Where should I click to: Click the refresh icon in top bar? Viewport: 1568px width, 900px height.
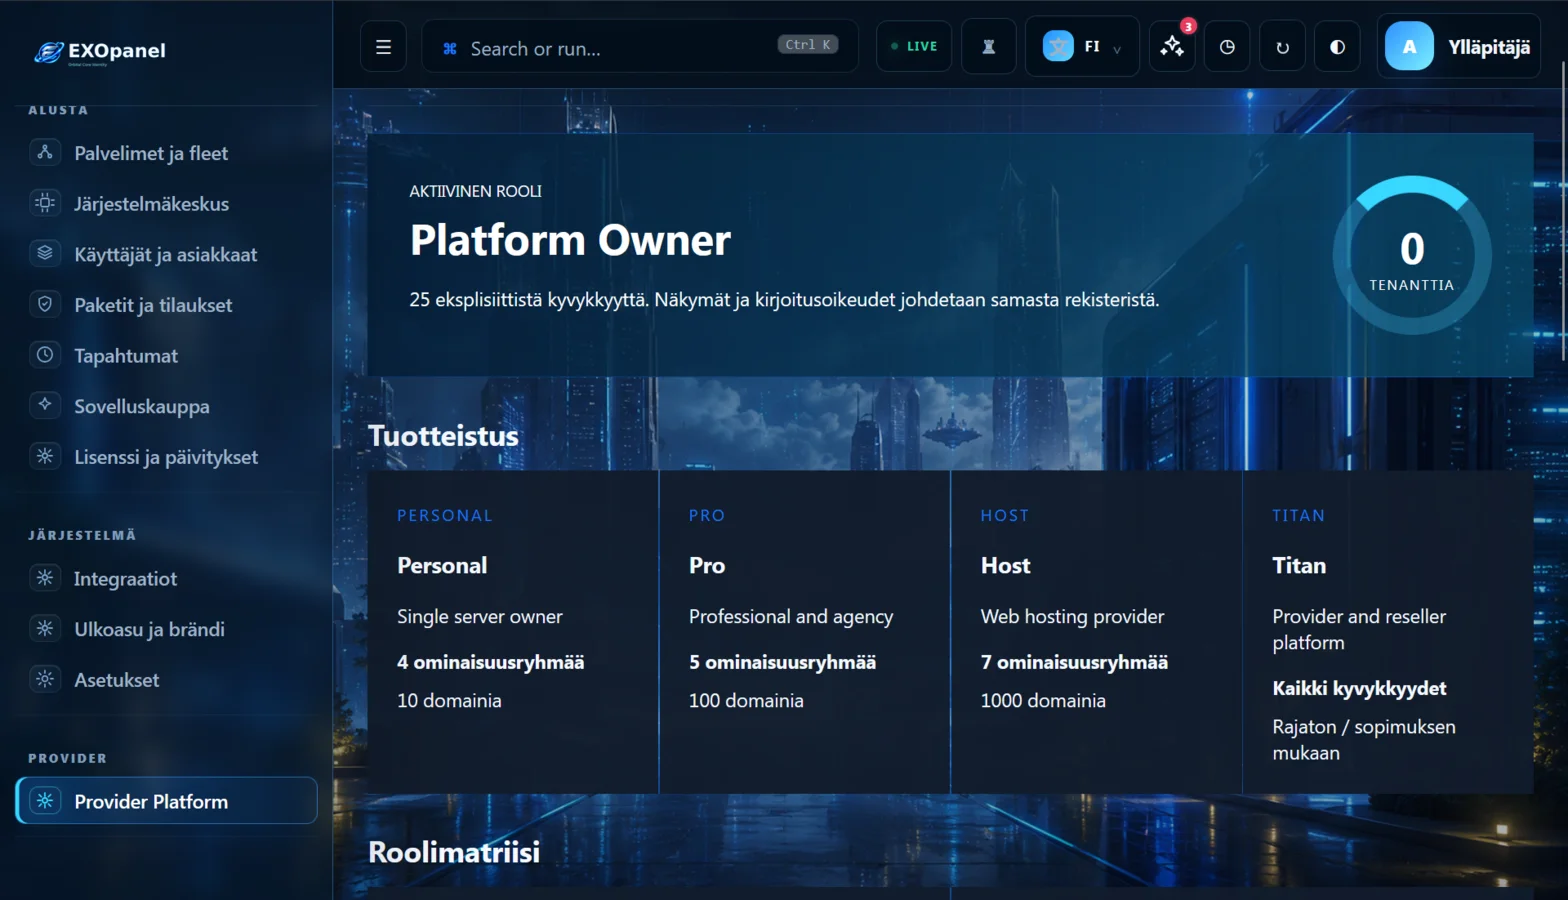tap(1282, 47)
